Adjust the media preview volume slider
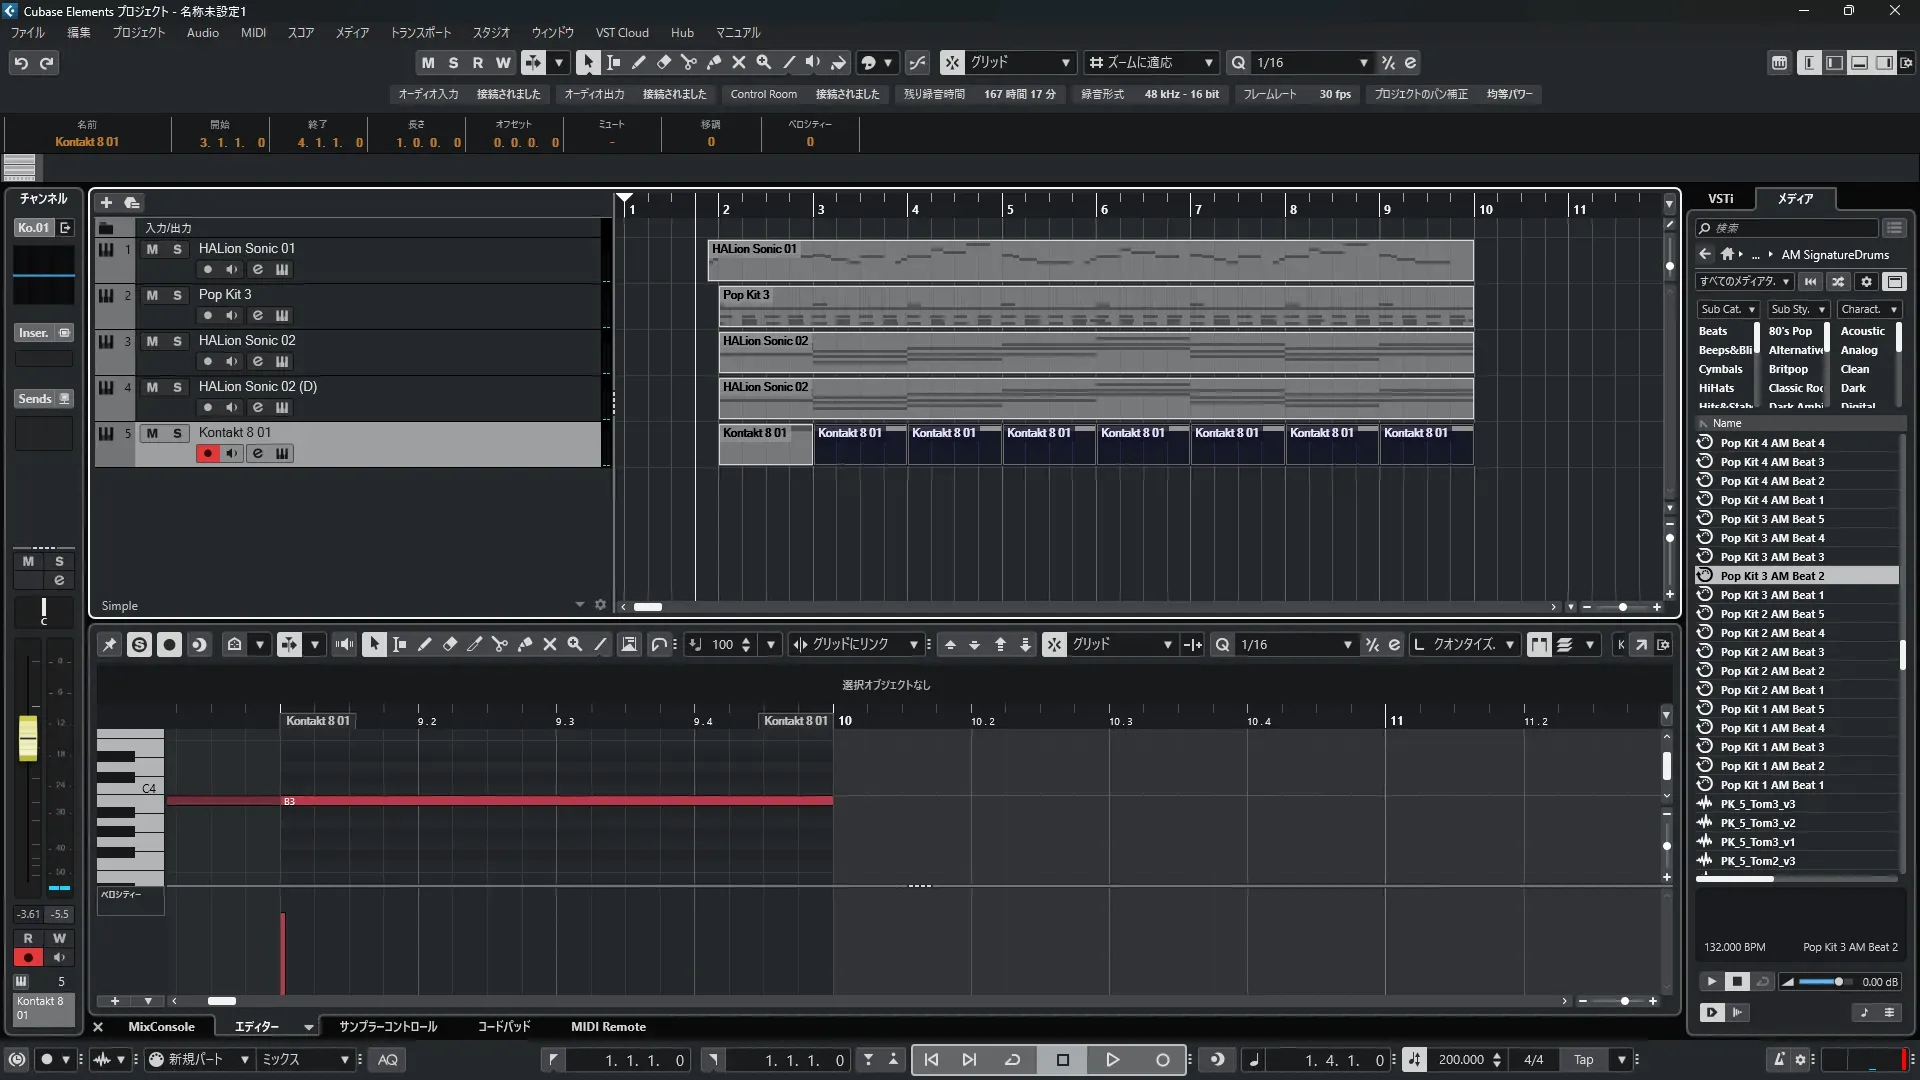The width and height of the screenshot is (1920, 1080). coord(1837,982)
